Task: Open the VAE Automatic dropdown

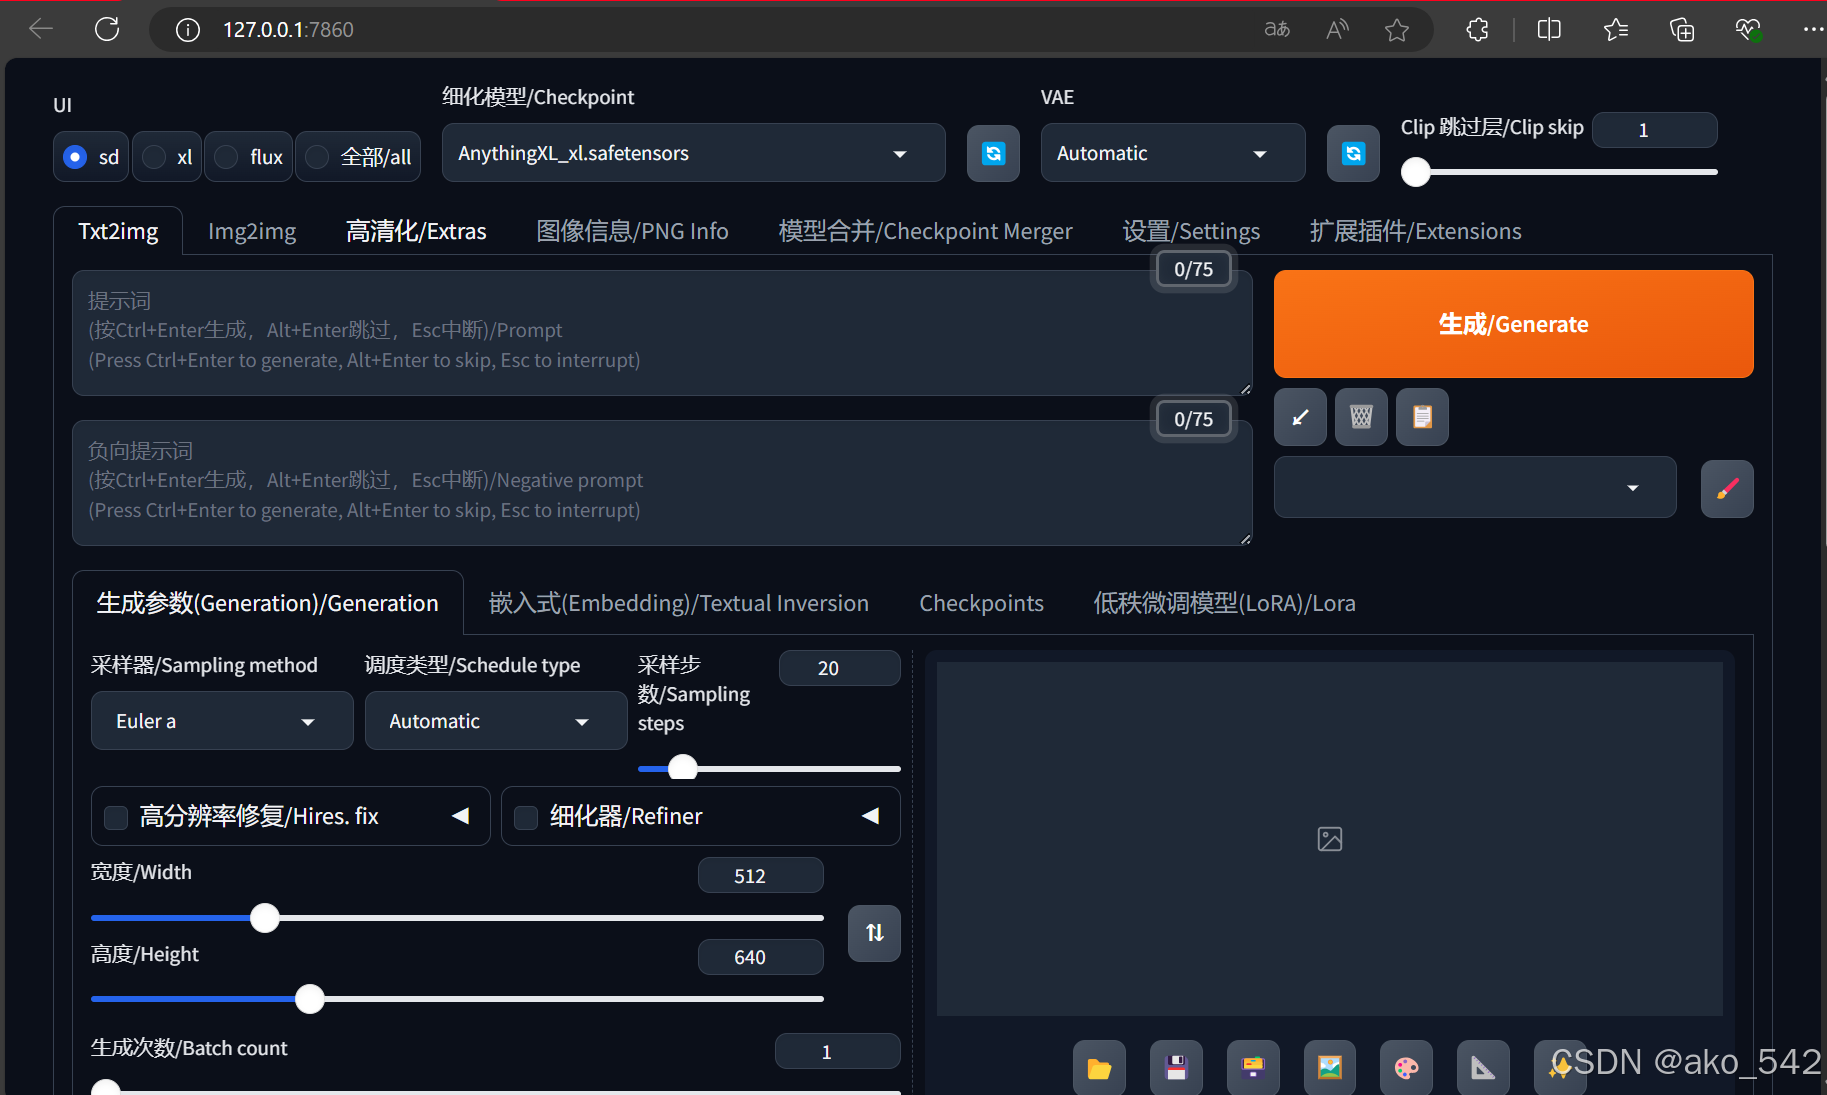Action: [1173, 153]
